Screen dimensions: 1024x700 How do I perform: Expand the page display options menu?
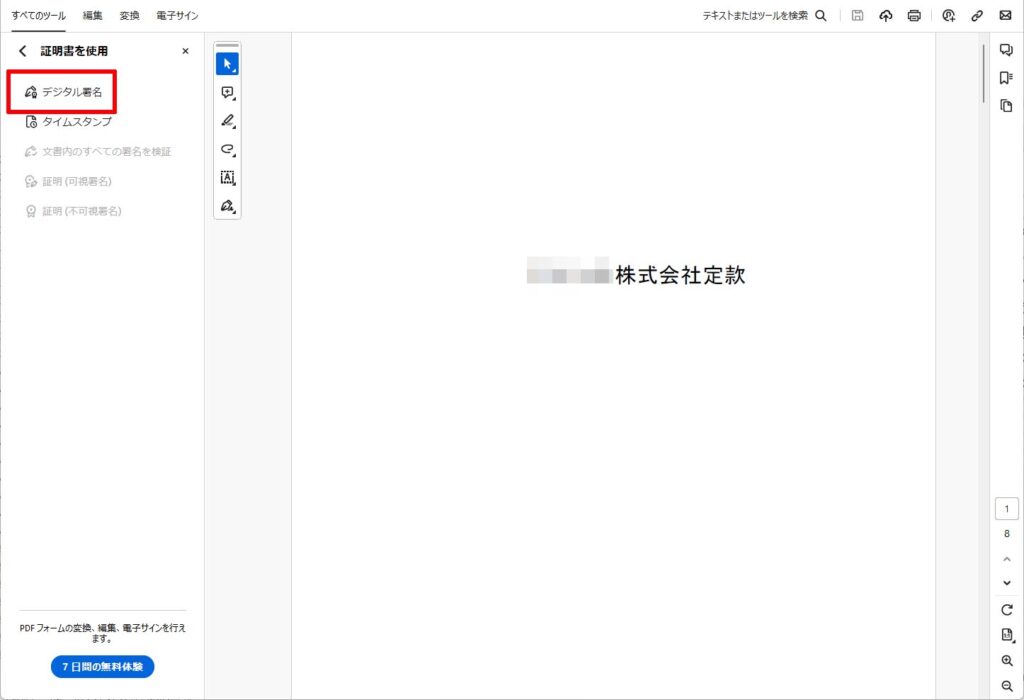(1007, 635)
